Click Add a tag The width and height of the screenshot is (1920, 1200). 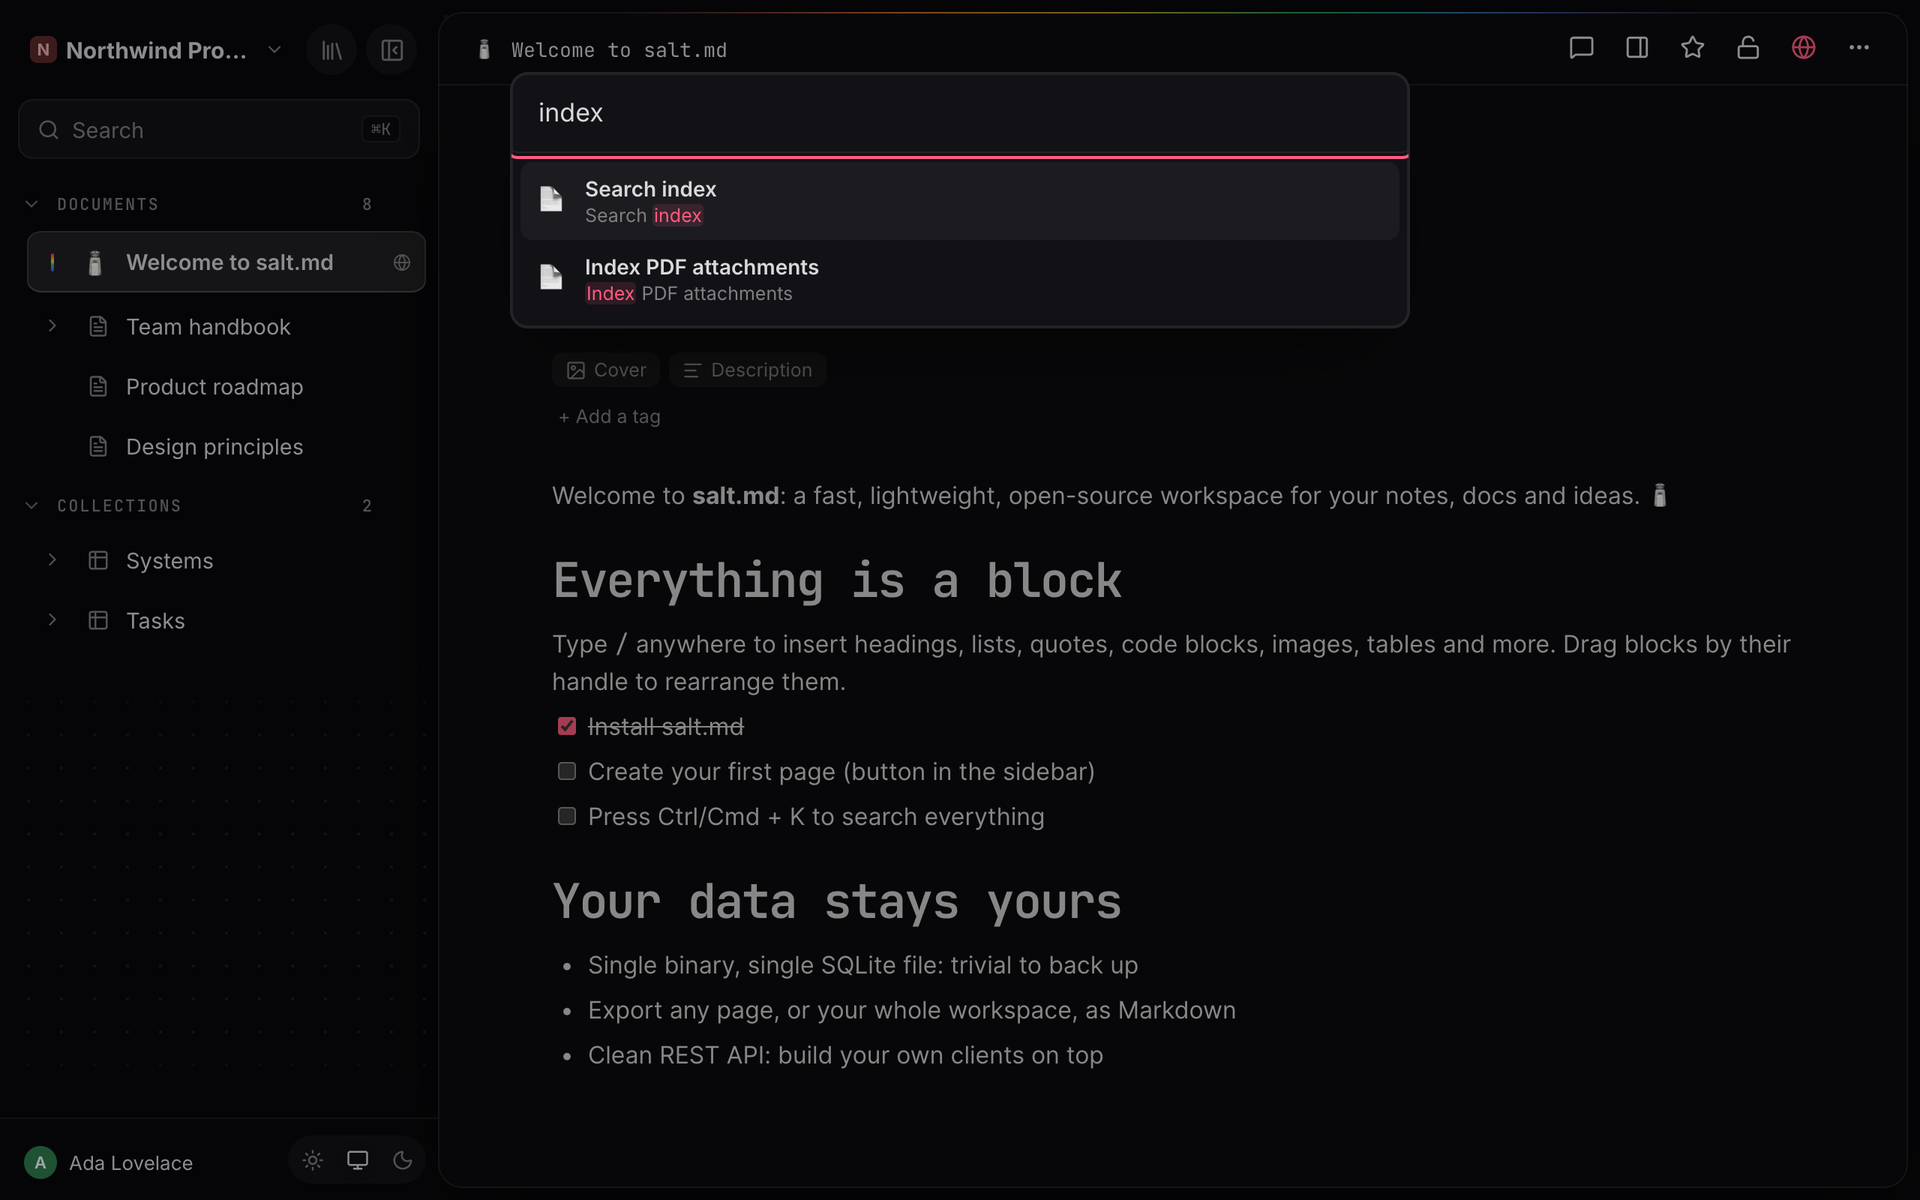click(x=609, y=417)
